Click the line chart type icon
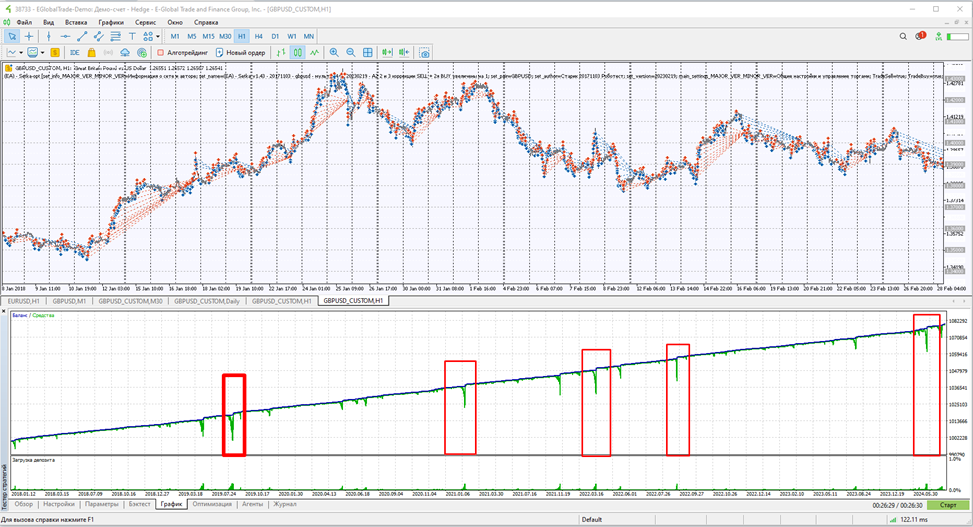Screen dimensions: 973x527 [11, 53]
